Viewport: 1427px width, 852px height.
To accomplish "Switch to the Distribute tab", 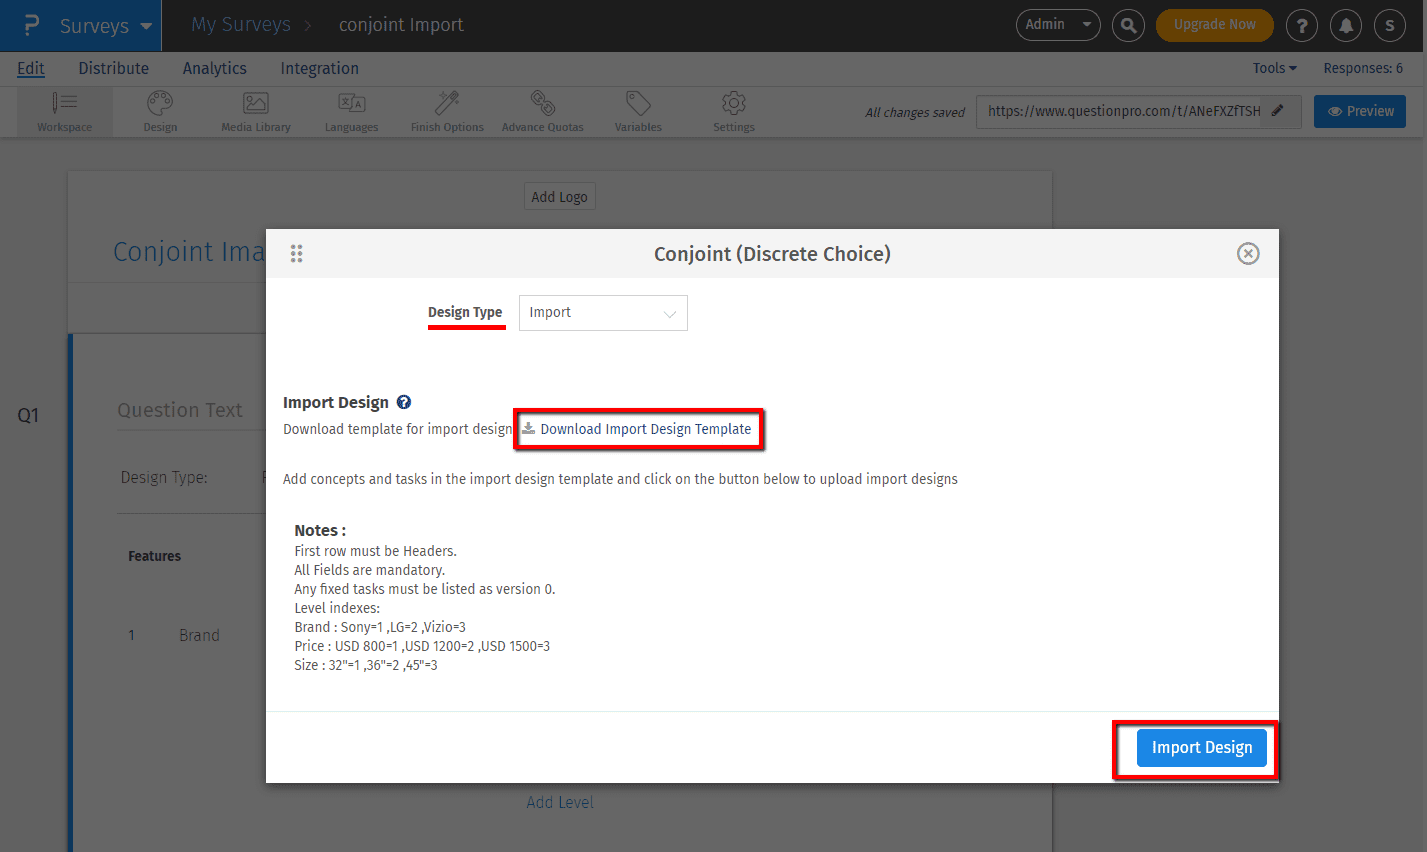I will (x=113, y=68).
